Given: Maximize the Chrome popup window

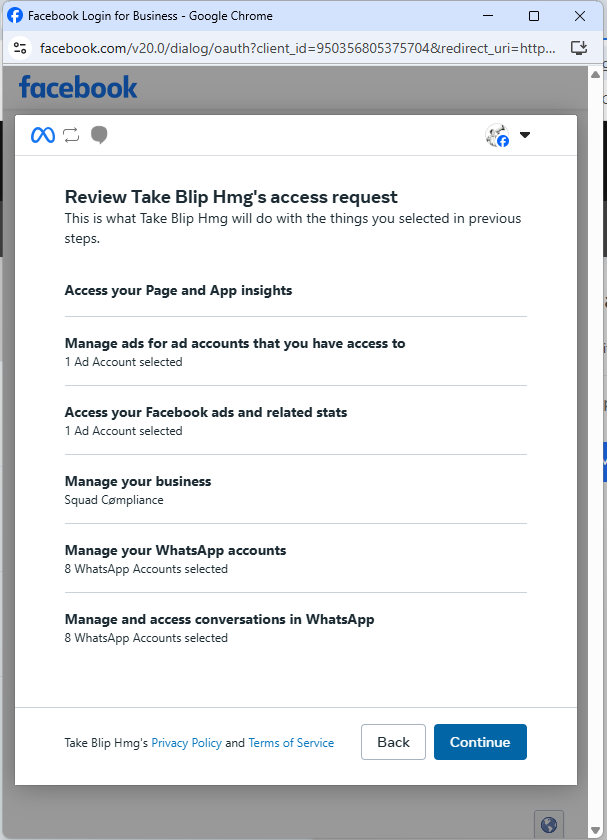Looking at the screenshot, I should coord(534,16).
